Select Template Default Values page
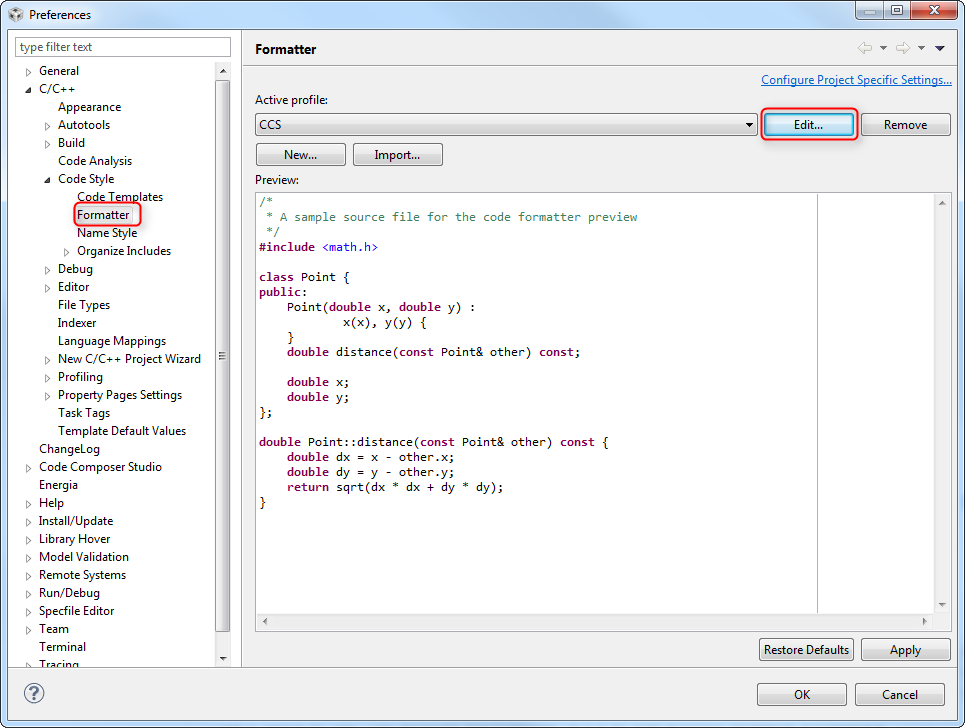The height and width of the screenshot is (728, 965). (x=122, y=431)
